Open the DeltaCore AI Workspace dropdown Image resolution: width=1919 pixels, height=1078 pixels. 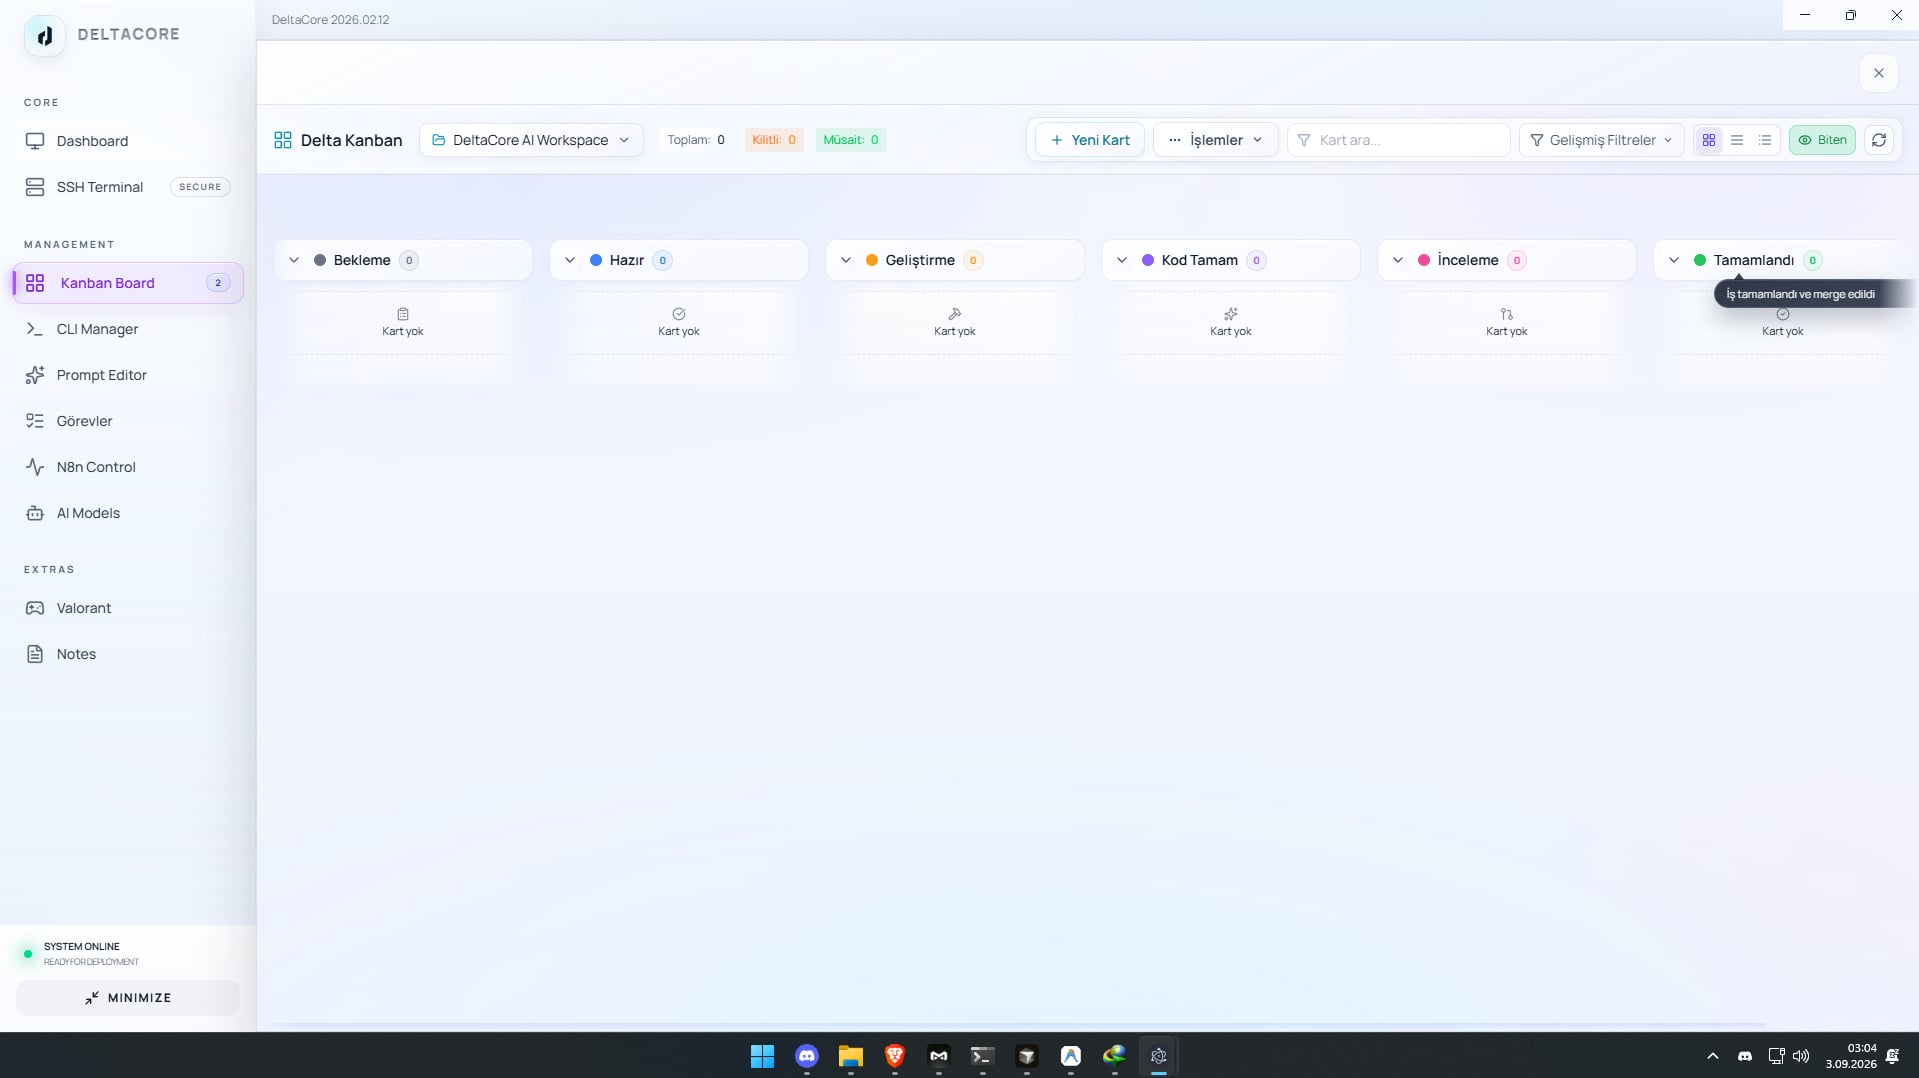[x=531, y=140]
